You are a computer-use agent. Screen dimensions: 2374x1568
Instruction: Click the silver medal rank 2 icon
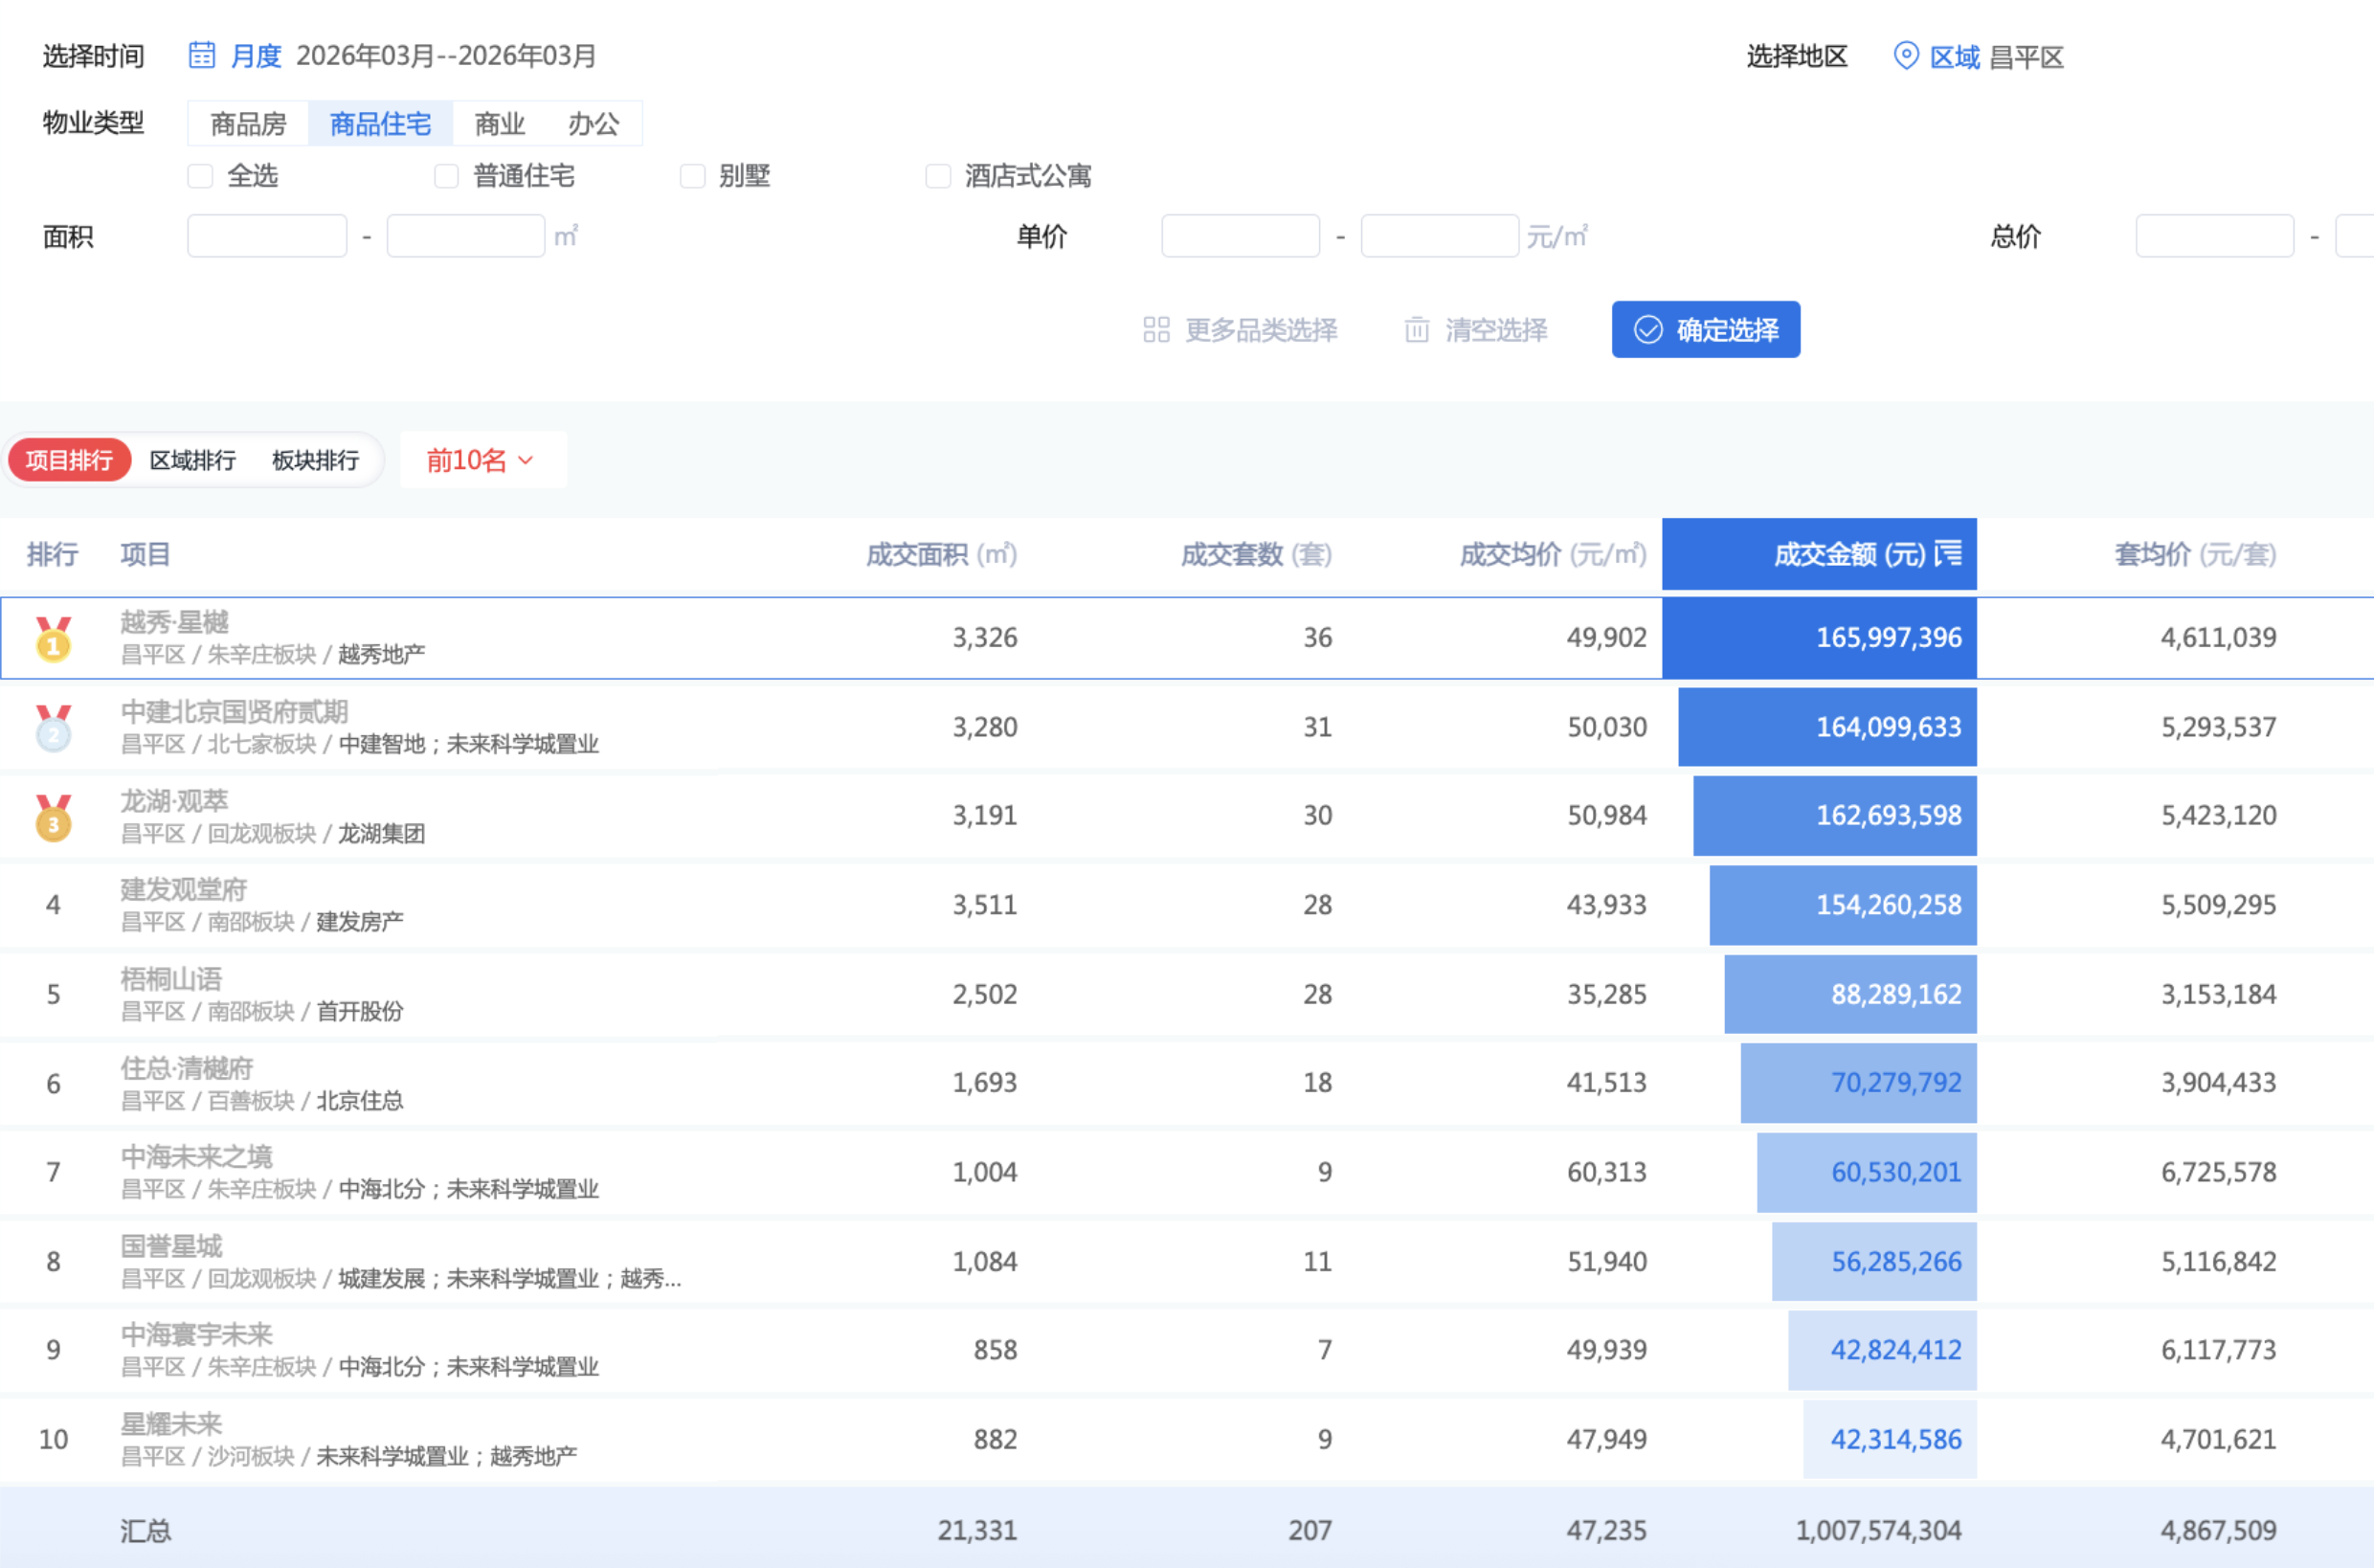tap(54, 729)
